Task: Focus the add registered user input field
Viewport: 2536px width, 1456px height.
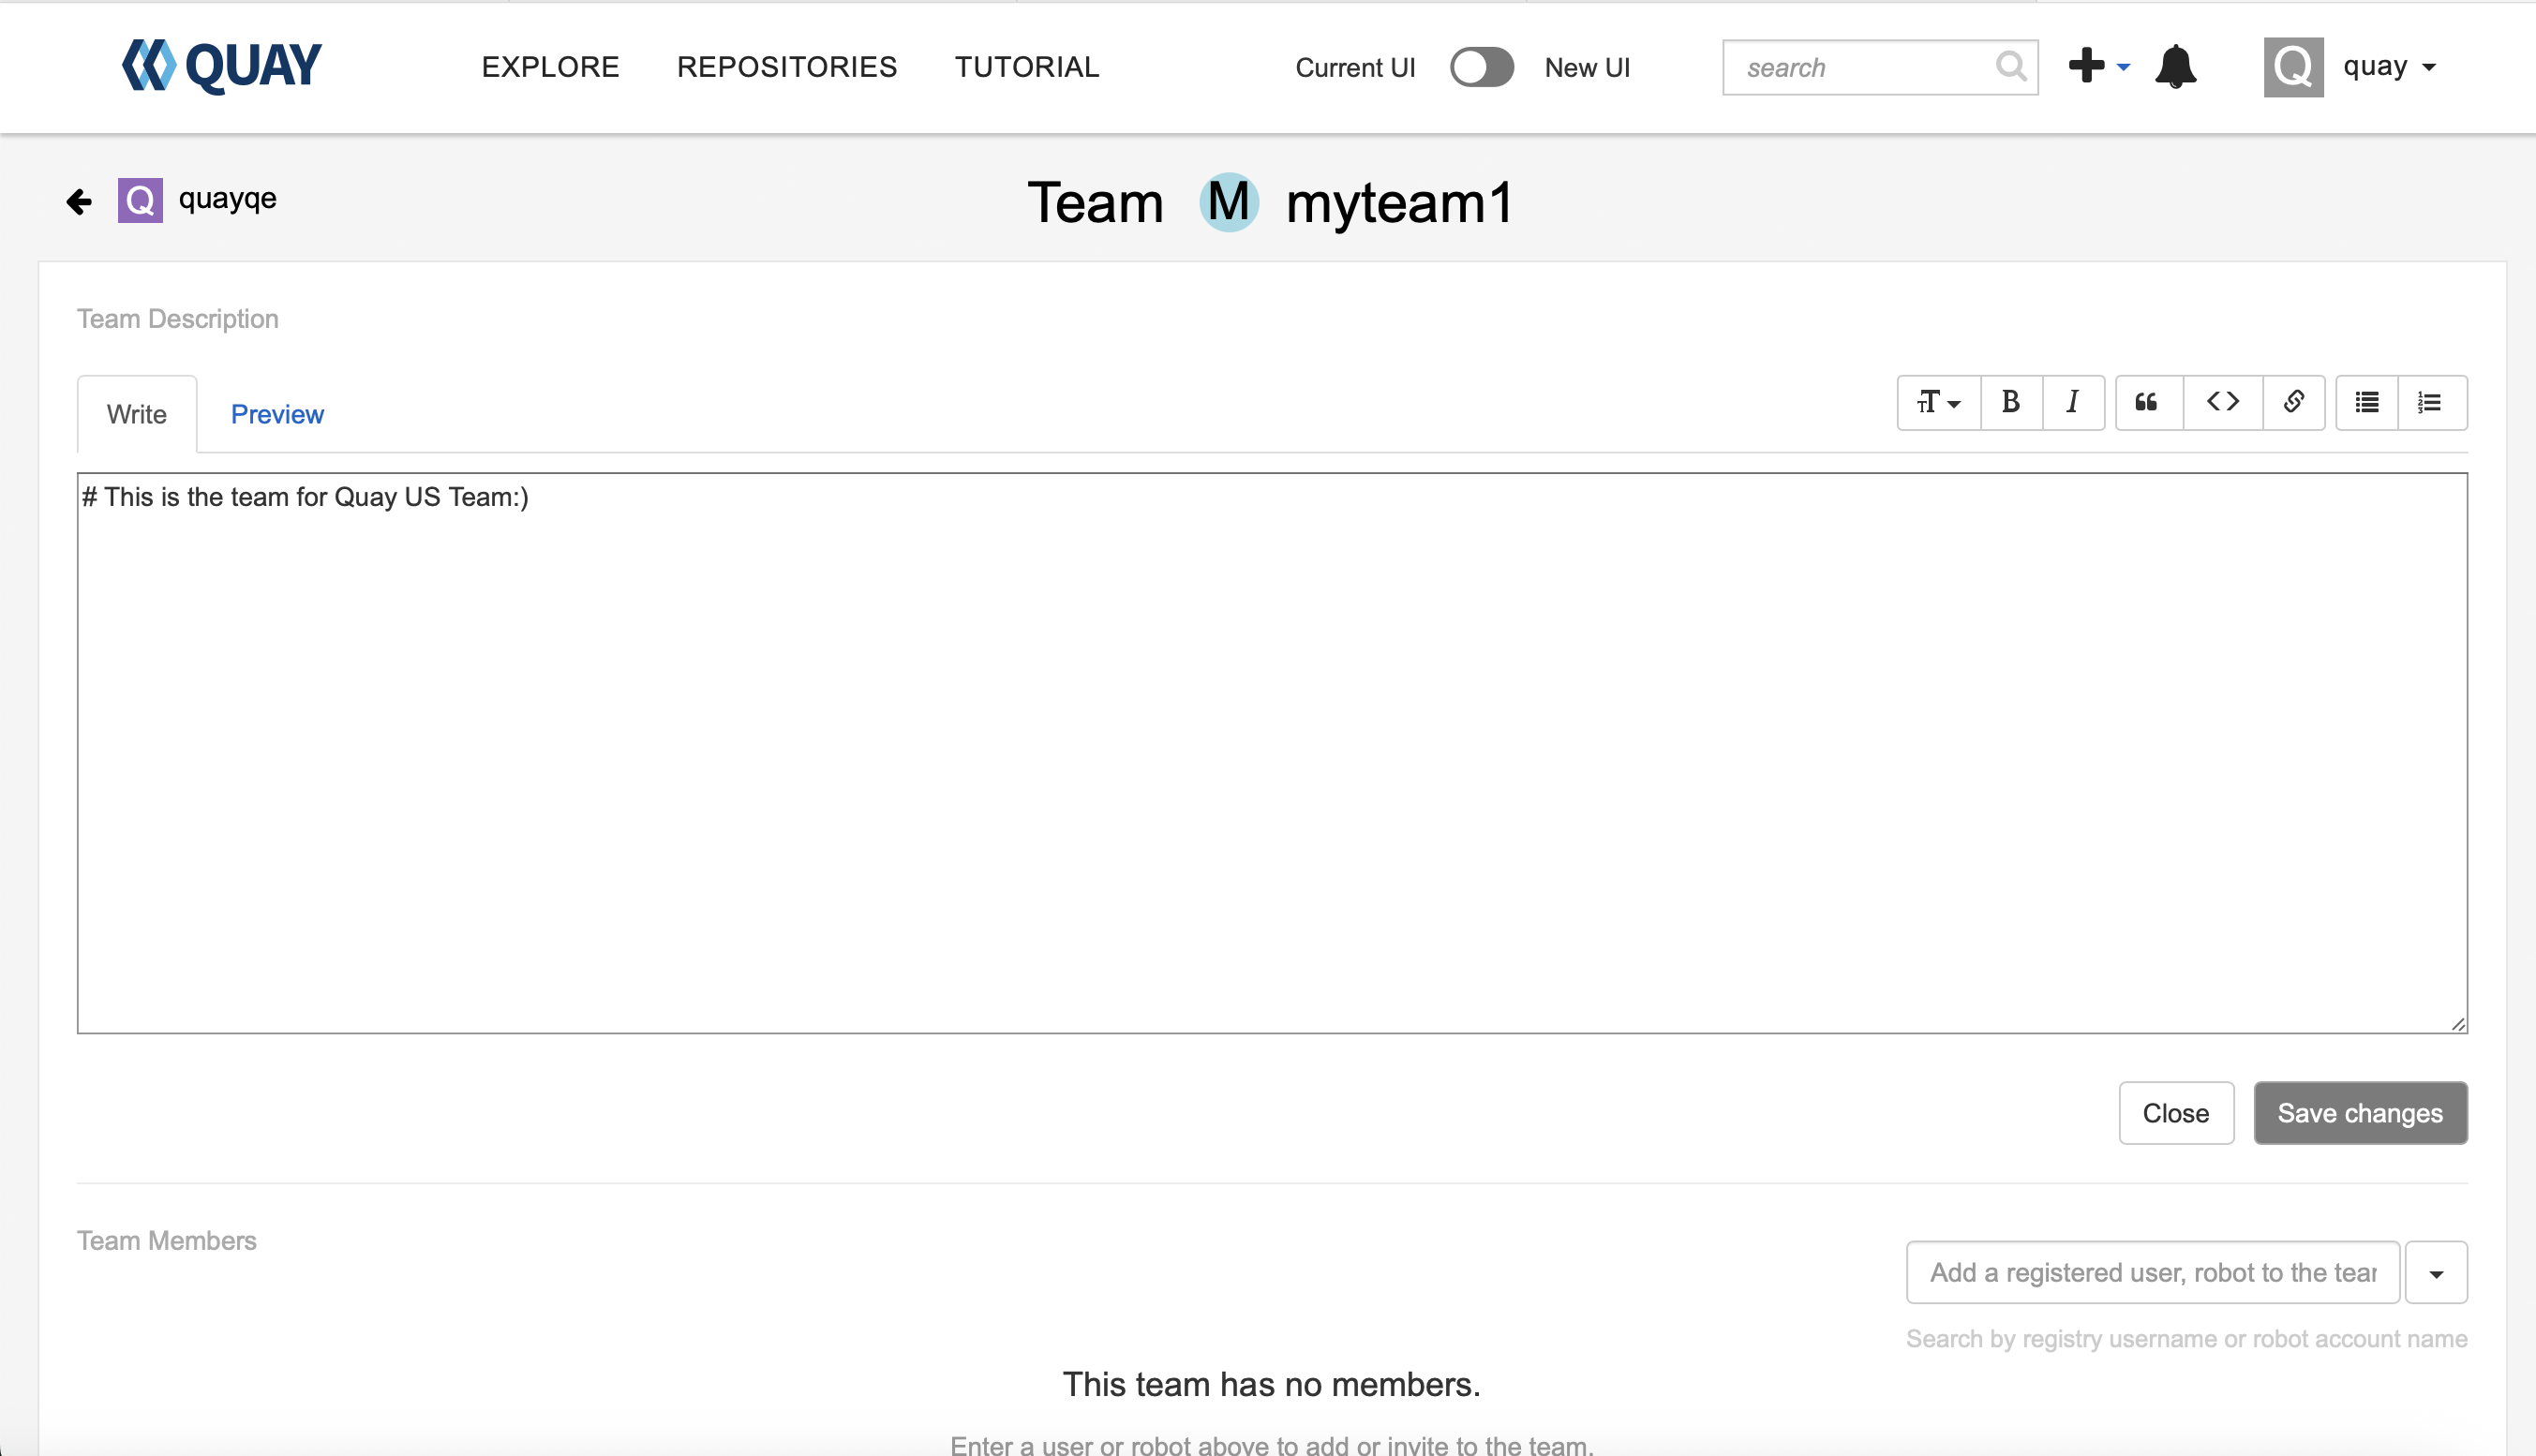Action: point(2152,1273)
